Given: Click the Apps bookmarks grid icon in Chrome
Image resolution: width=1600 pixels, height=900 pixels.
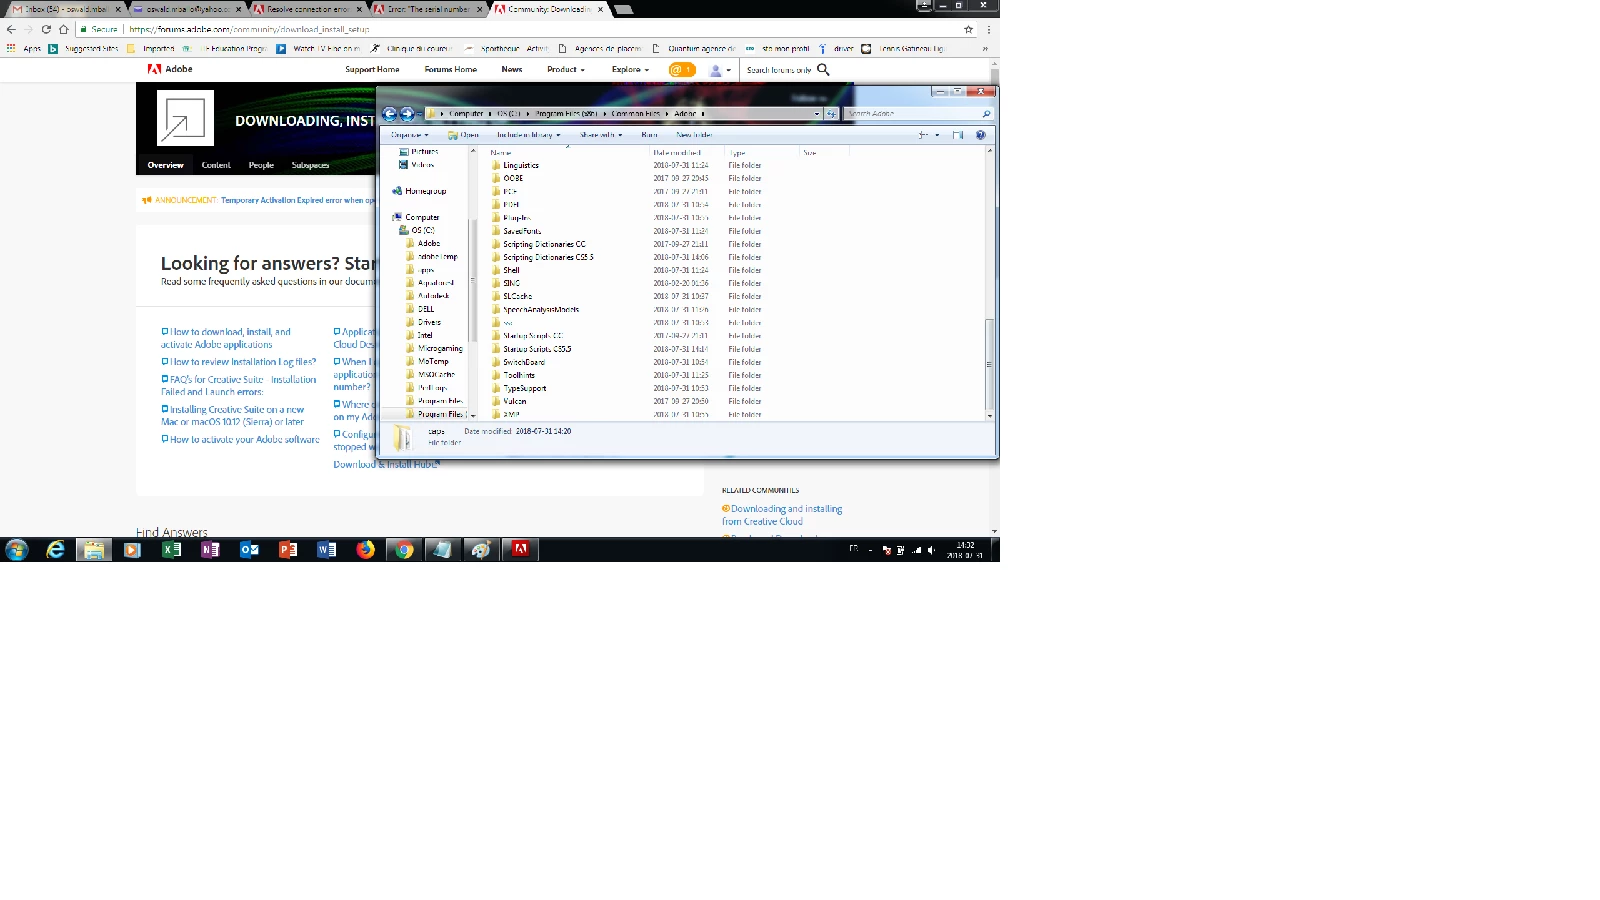Looking at the screenshot, I should pos(11,48).
